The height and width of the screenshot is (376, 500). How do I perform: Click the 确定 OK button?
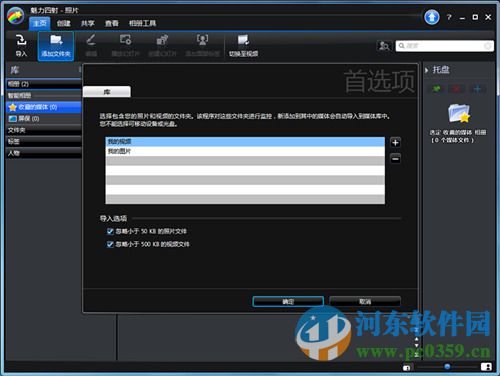pyautogui.click(x=288, y=302)
